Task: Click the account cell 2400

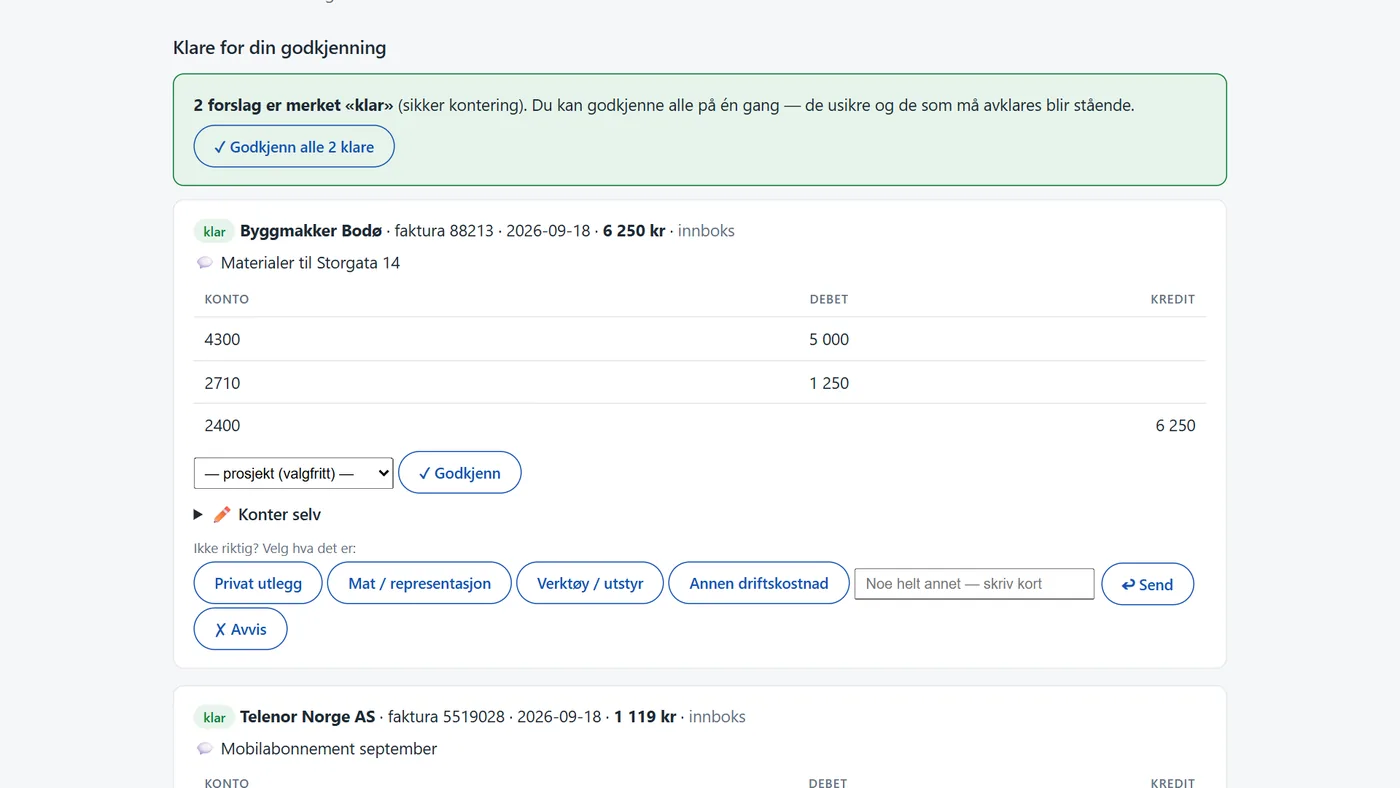Action: coord(223,425)
